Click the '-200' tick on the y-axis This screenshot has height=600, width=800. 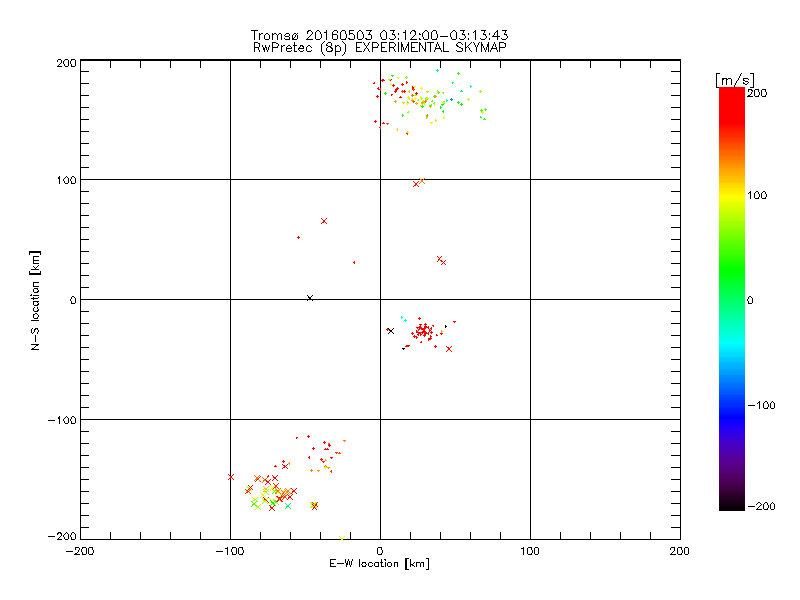coord(62,536)
